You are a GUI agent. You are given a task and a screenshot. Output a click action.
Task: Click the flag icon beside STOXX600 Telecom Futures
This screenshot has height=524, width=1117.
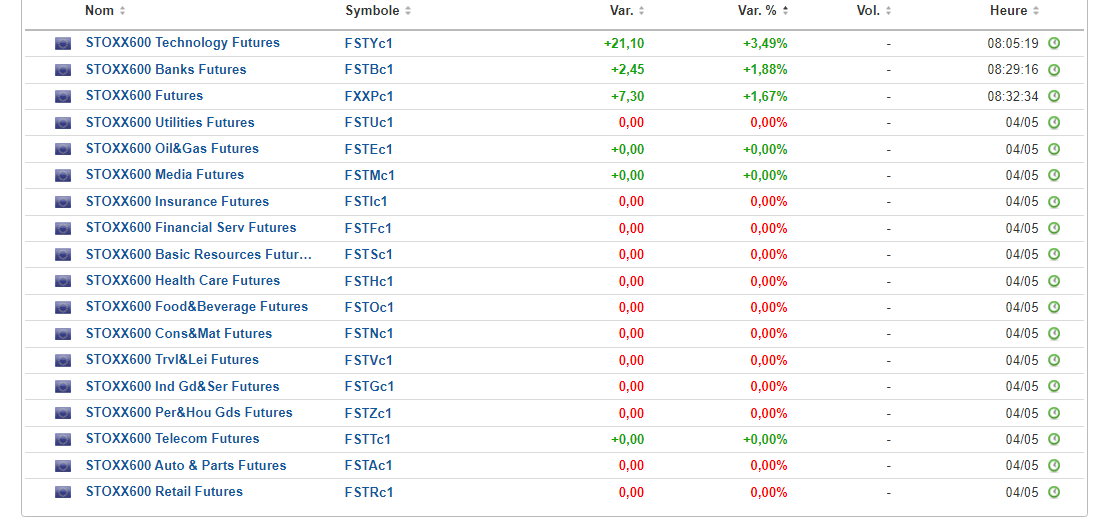click(x=63, y=439)
